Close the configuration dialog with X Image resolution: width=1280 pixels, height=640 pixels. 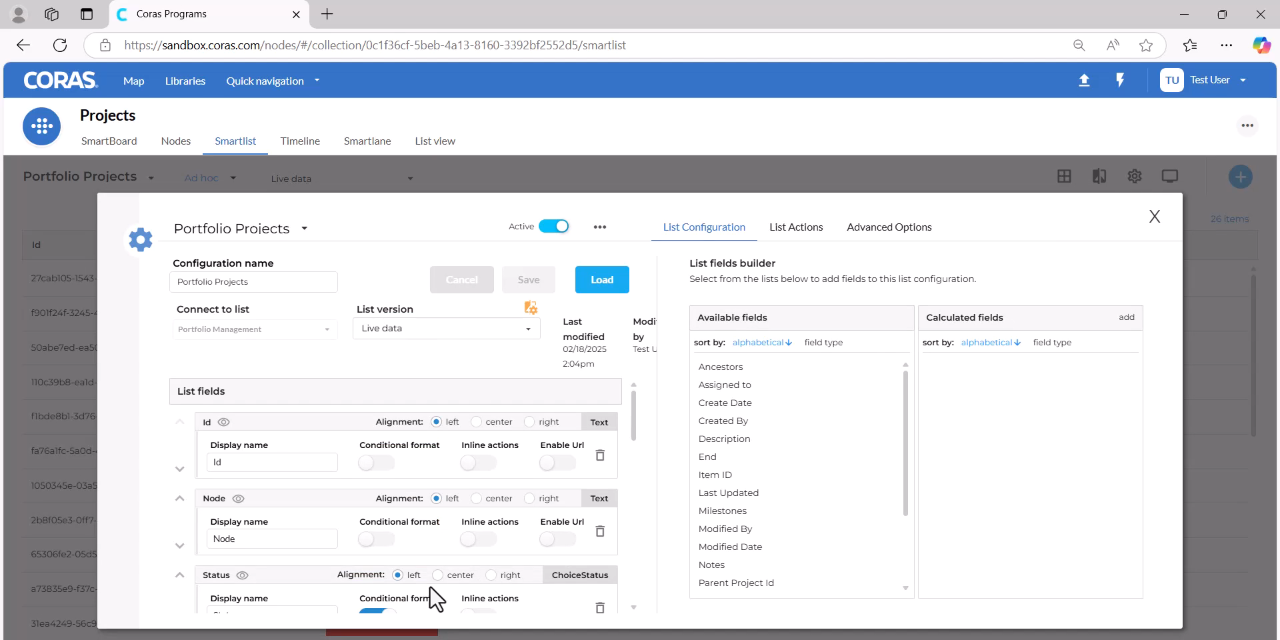pyautogui.click(x=1154, y=216)
